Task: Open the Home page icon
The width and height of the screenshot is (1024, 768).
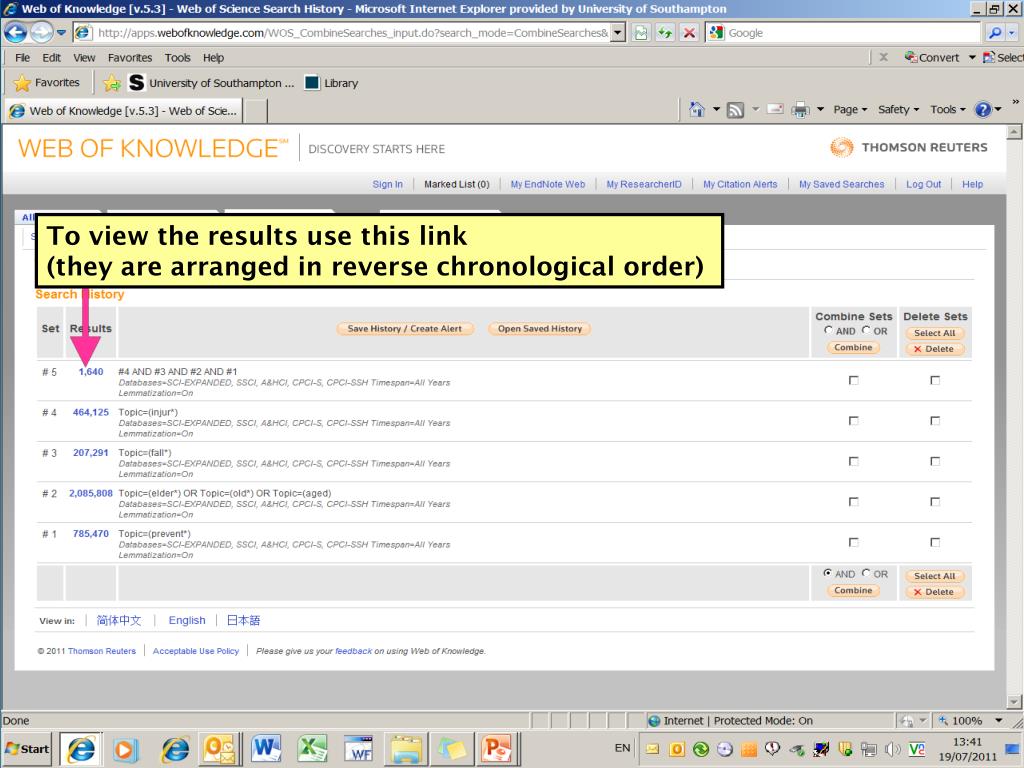Action: [x=697, y=110]
